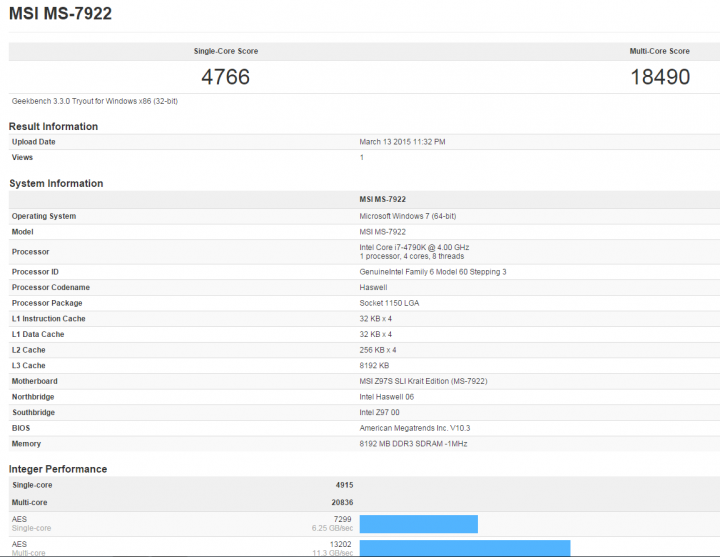Select the Single-Core Score value 4766
The width and height of the screenshot is (720, 557).
[225, 77]
